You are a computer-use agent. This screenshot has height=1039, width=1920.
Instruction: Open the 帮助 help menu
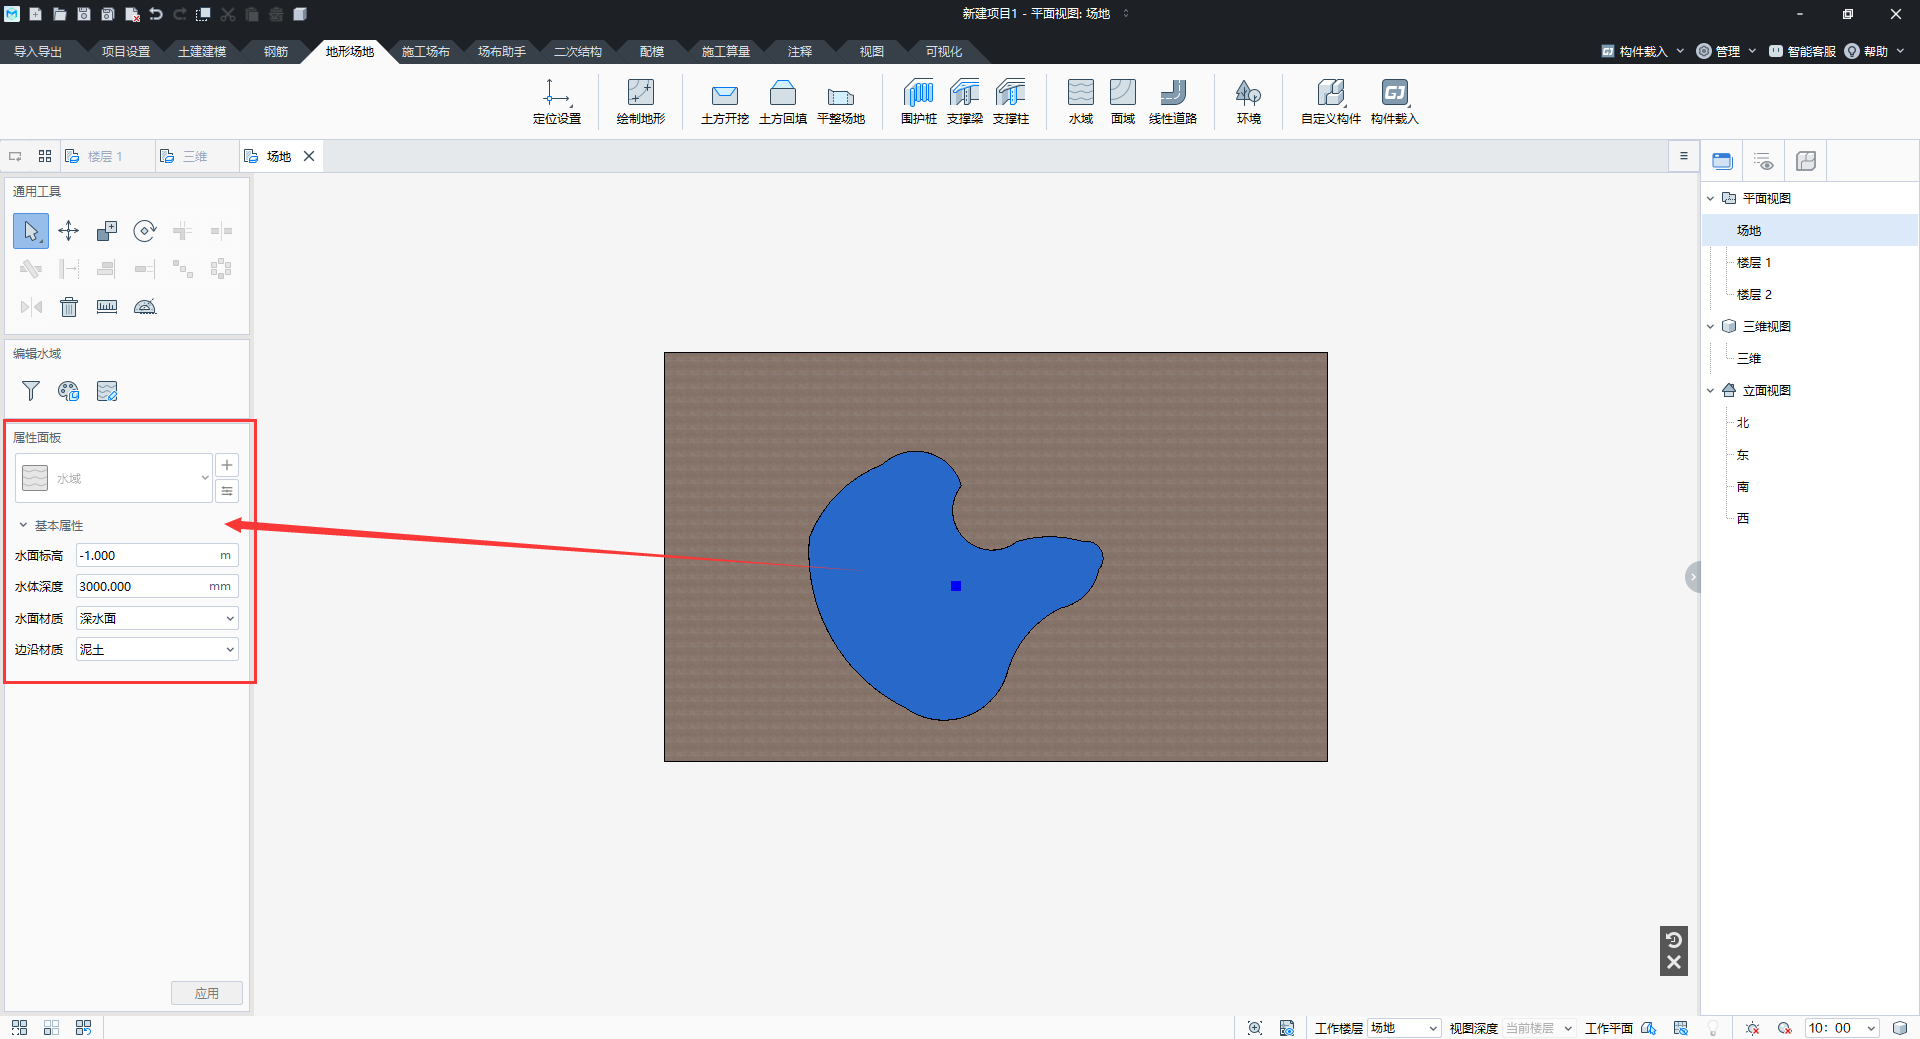pyautogui.click(x=1876, y=51)
